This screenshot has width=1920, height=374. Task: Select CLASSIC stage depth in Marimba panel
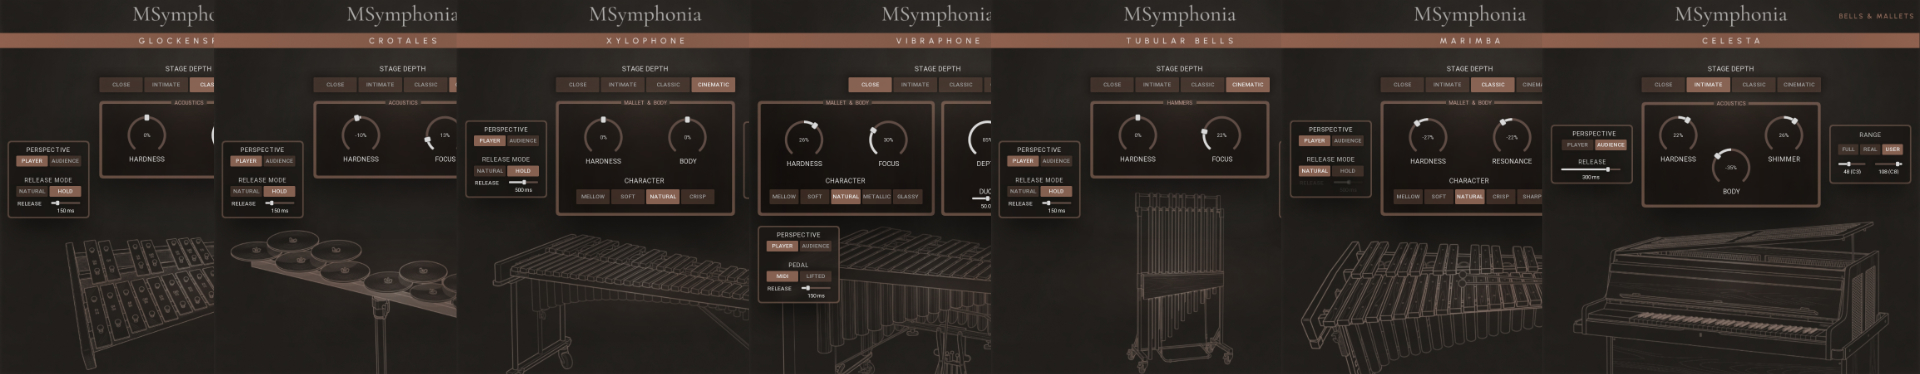pos(1493,85)
